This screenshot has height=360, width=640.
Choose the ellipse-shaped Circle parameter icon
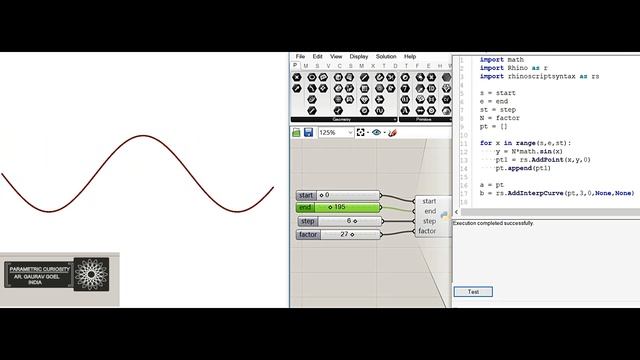pos(312,77)
